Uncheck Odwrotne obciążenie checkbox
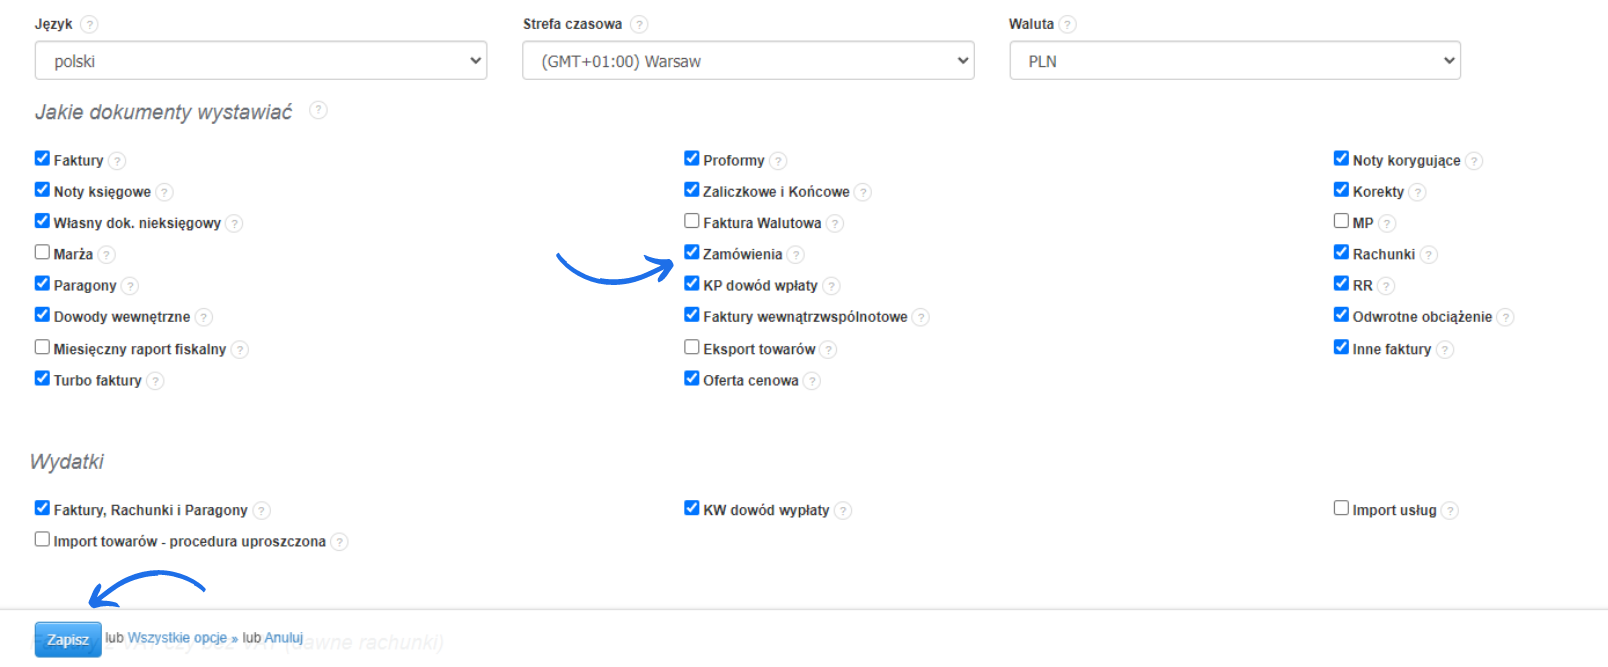 click(x=1341, y=315)
